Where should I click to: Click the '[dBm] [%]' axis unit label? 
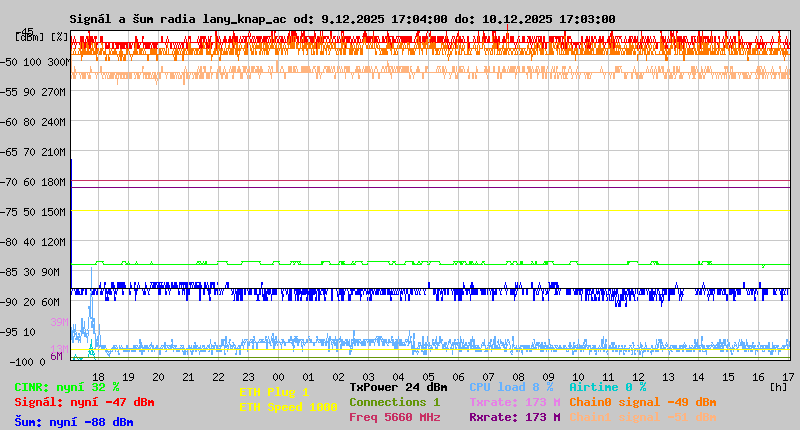[42, 37]
